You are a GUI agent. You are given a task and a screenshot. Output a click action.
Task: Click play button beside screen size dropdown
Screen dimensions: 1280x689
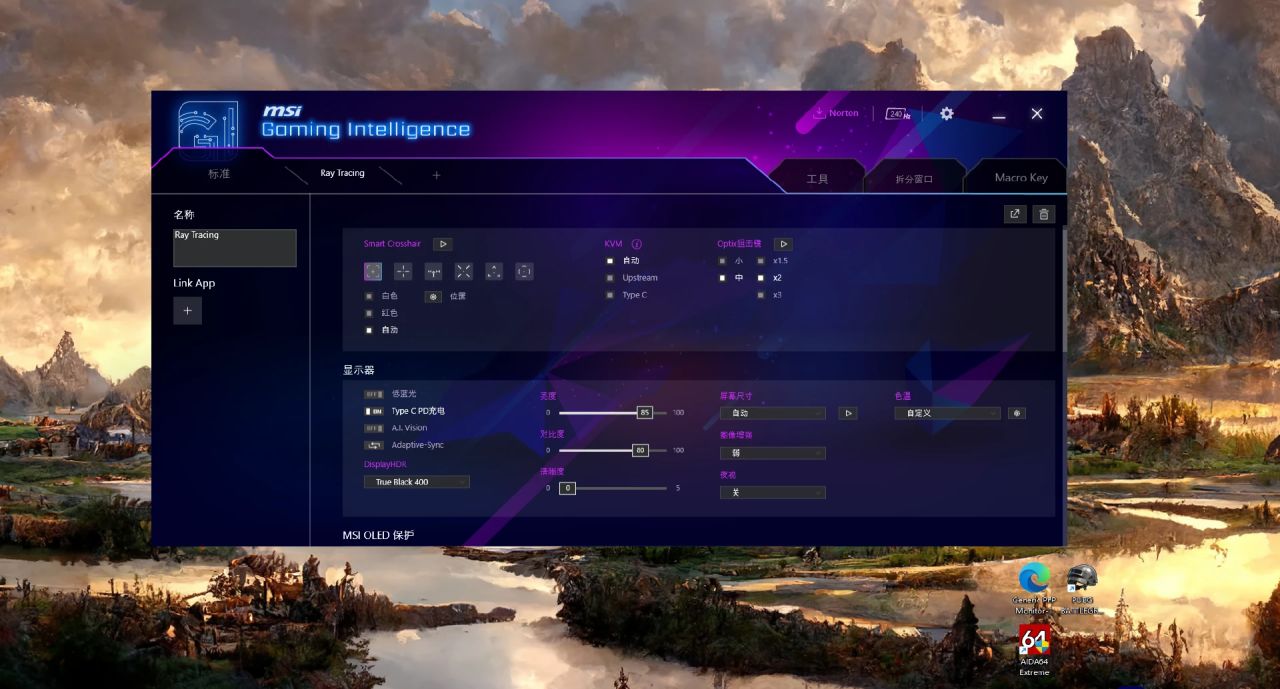point(848,413)
